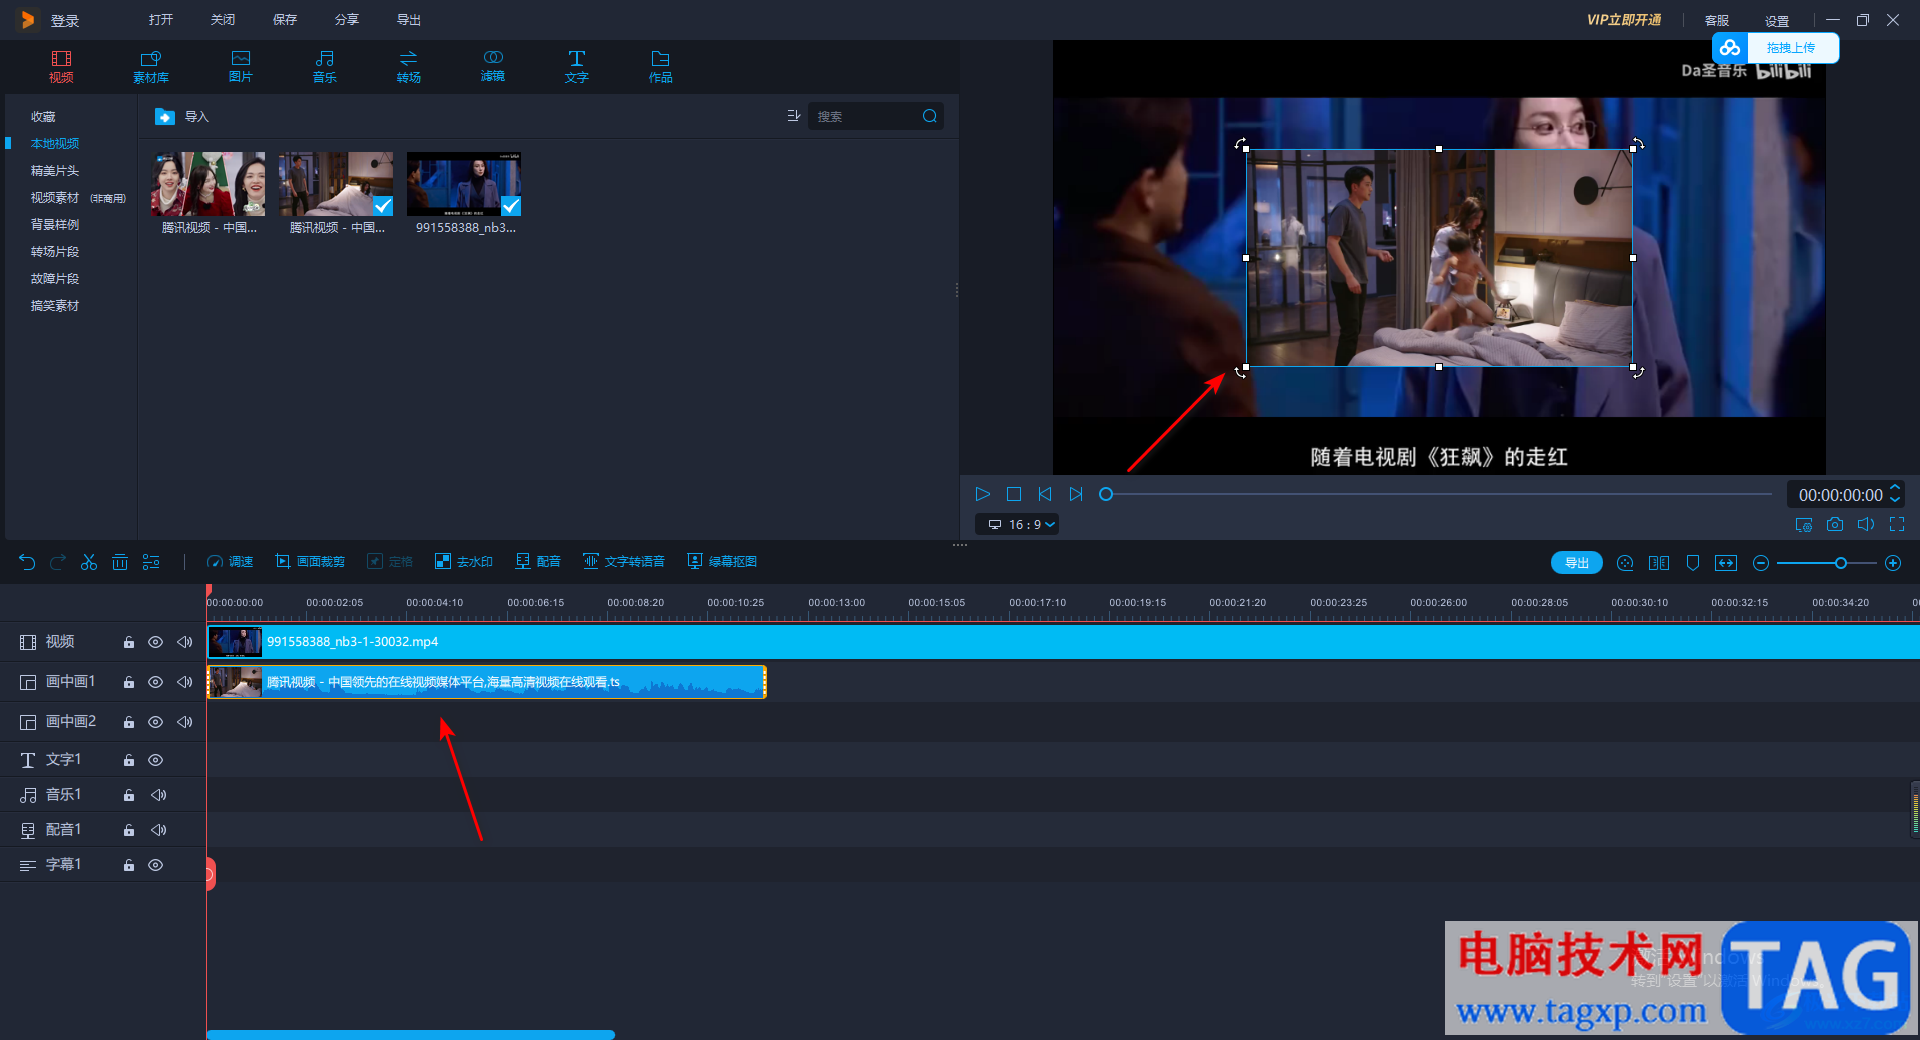Click the blue 导出 export button
Image resolution: width=1920 pixels, height=1040 pixels.
[x=1577, y=563]
